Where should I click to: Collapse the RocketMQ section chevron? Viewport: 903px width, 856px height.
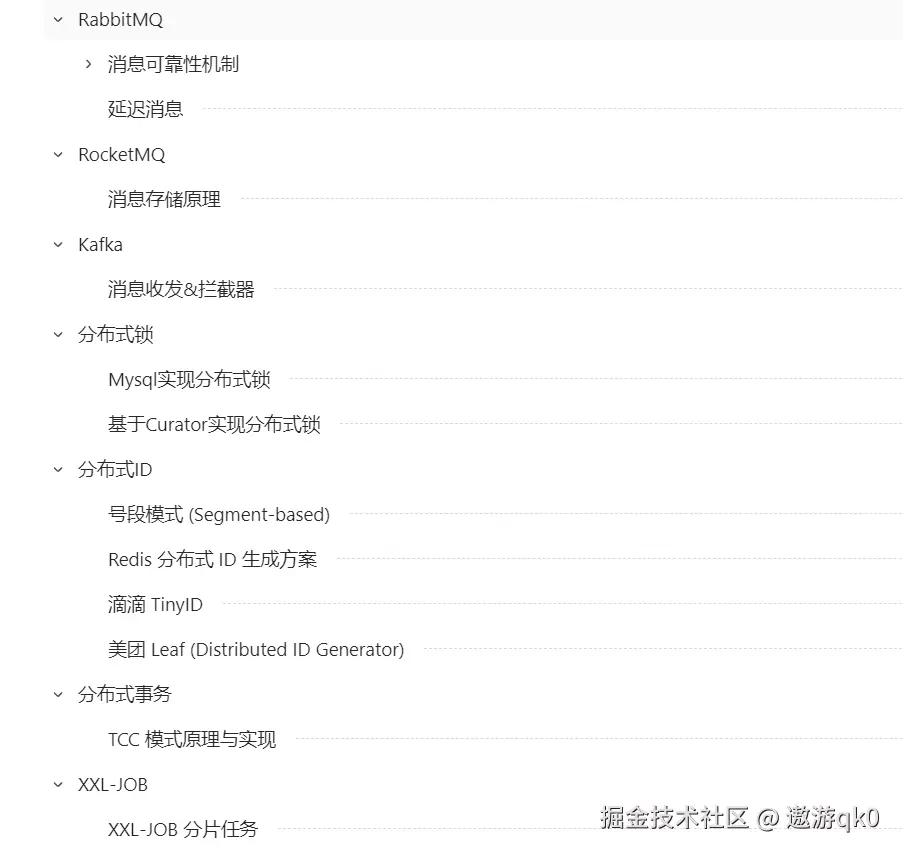[58, 154]
